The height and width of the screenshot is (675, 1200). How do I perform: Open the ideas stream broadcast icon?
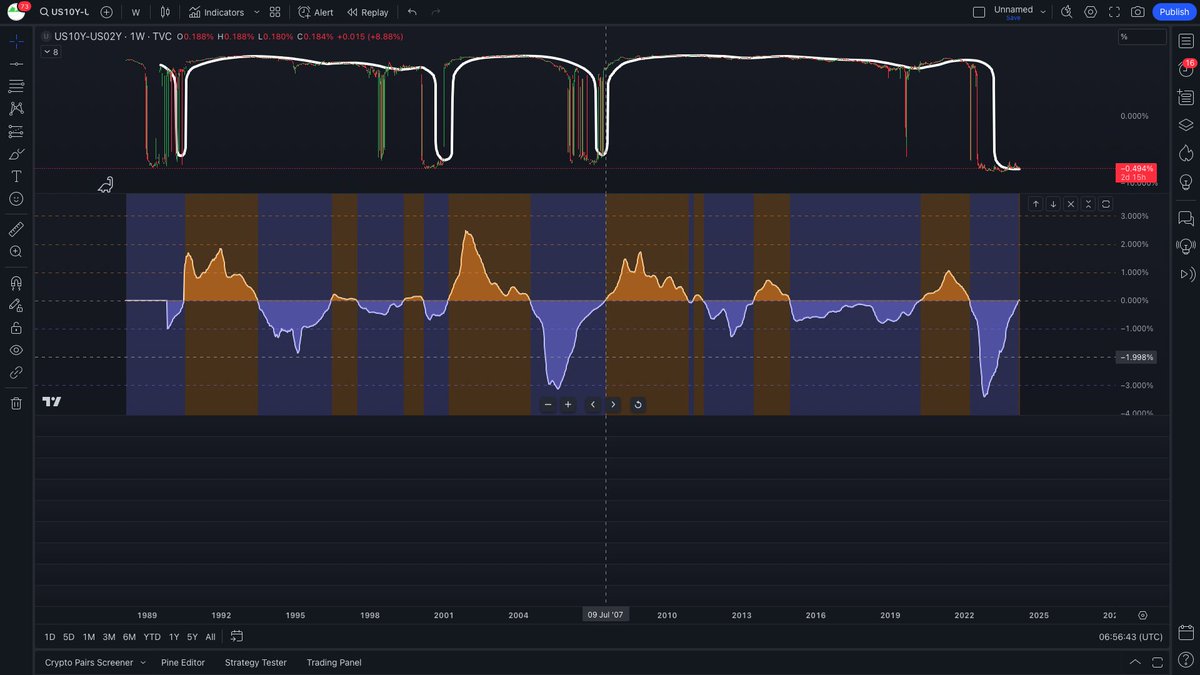(1186, 245)
